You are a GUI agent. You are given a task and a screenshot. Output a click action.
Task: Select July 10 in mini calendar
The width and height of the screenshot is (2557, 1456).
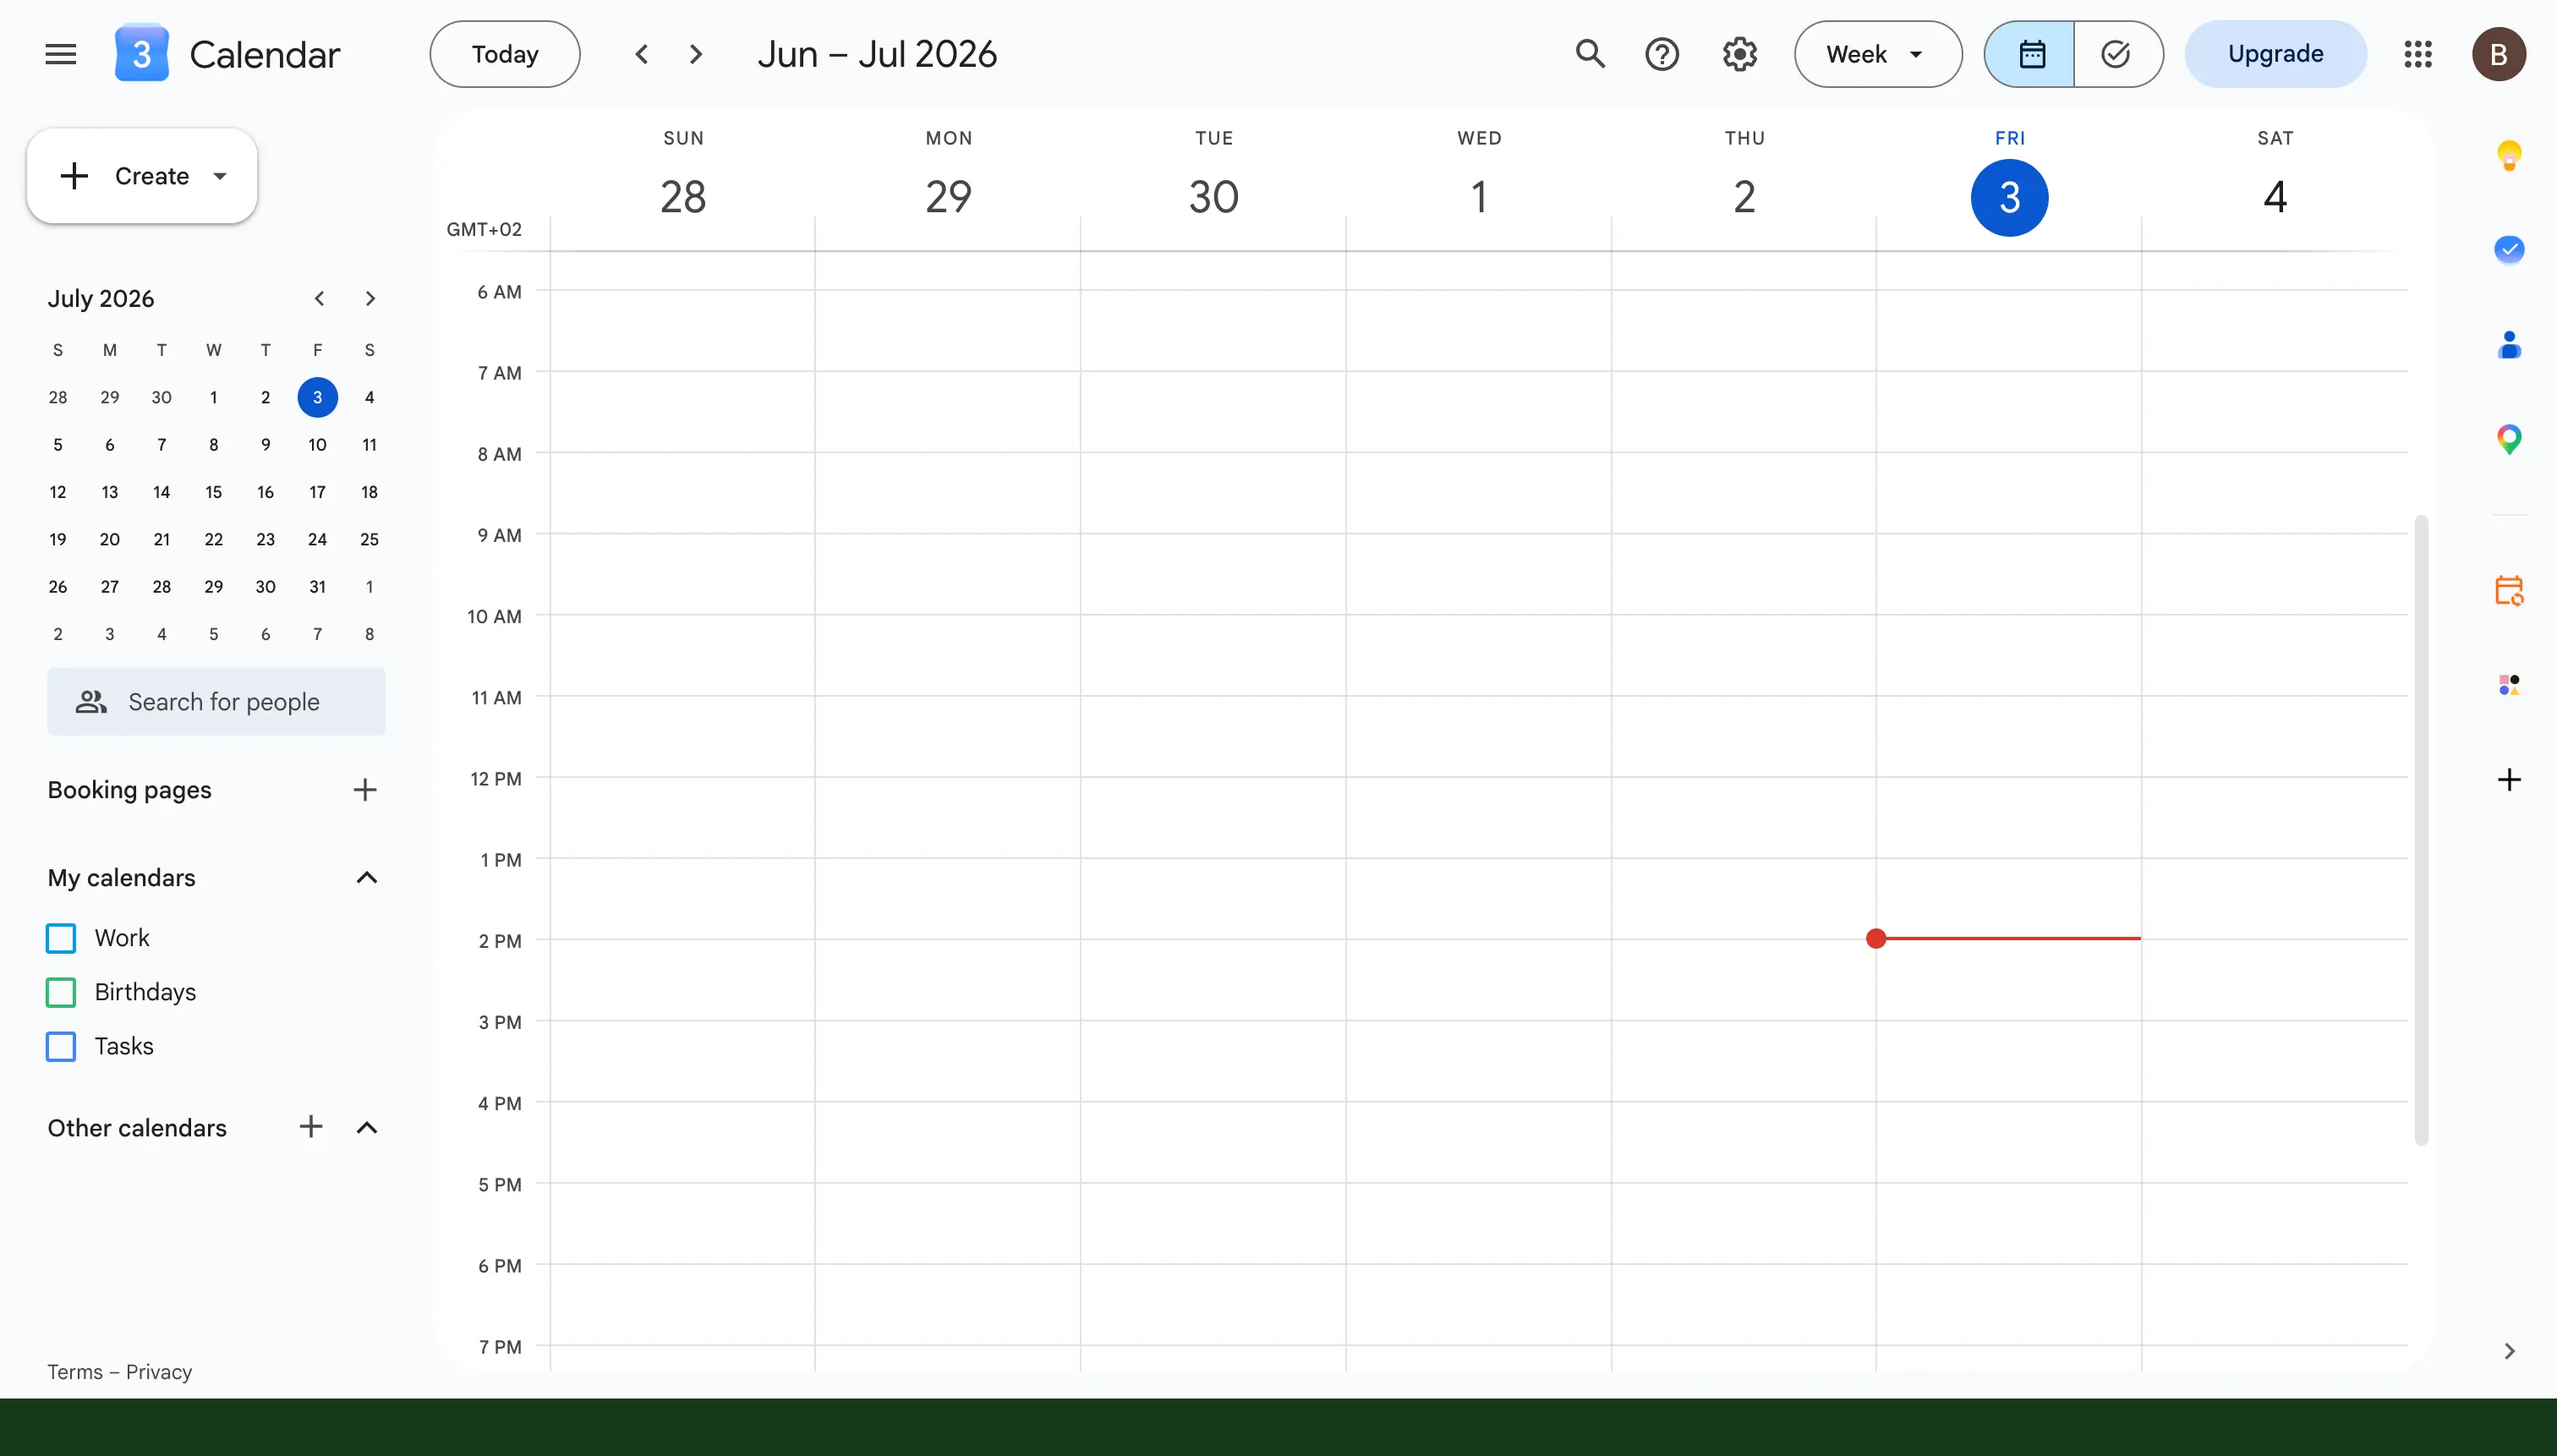(x=317, y=445)
